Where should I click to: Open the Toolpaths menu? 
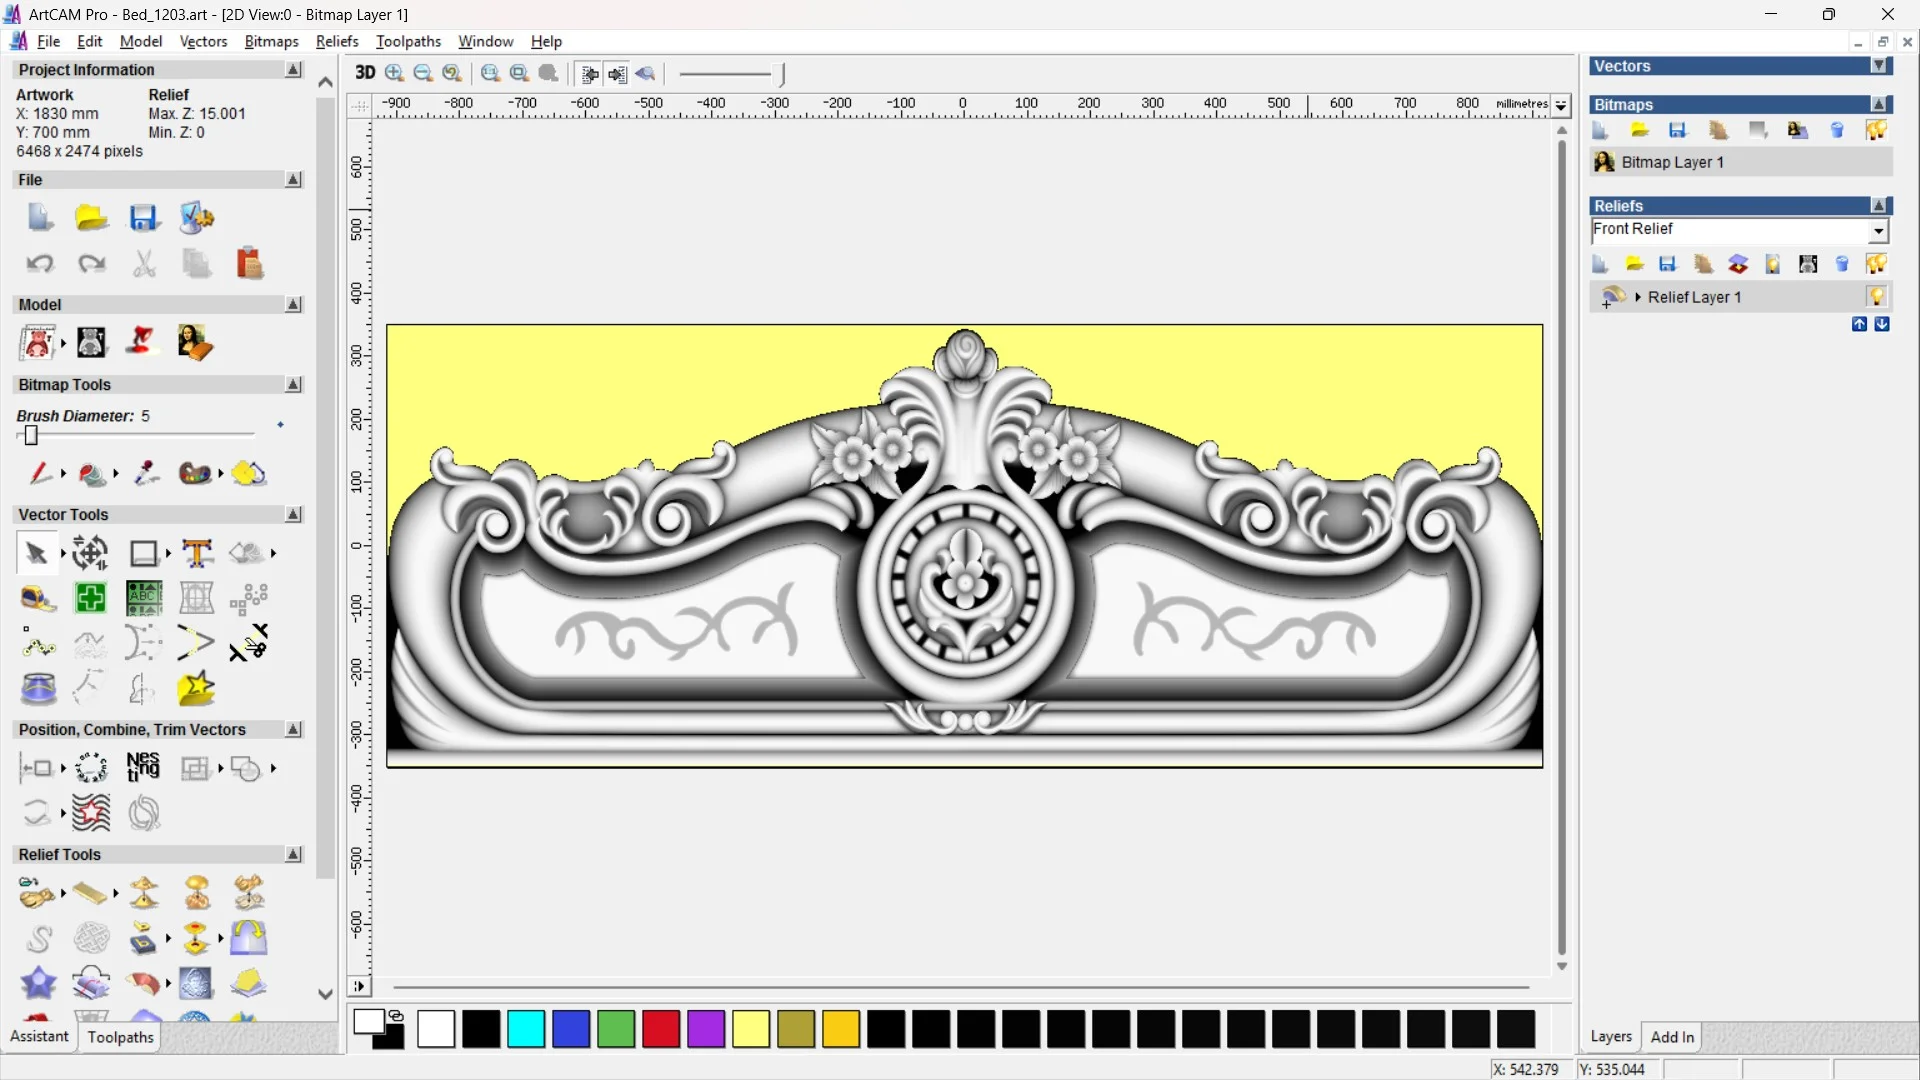[407, 41]
